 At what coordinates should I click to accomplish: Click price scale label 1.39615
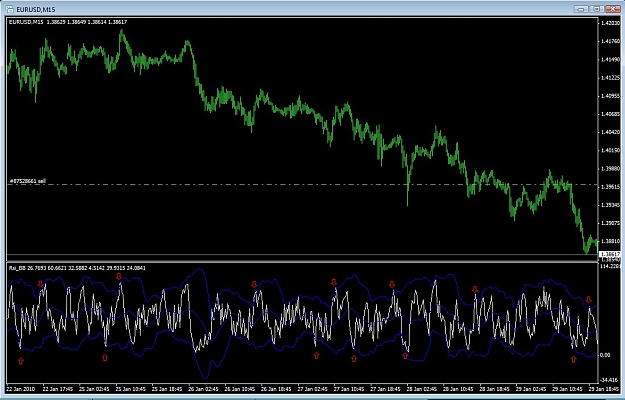[x=610, y=187]
